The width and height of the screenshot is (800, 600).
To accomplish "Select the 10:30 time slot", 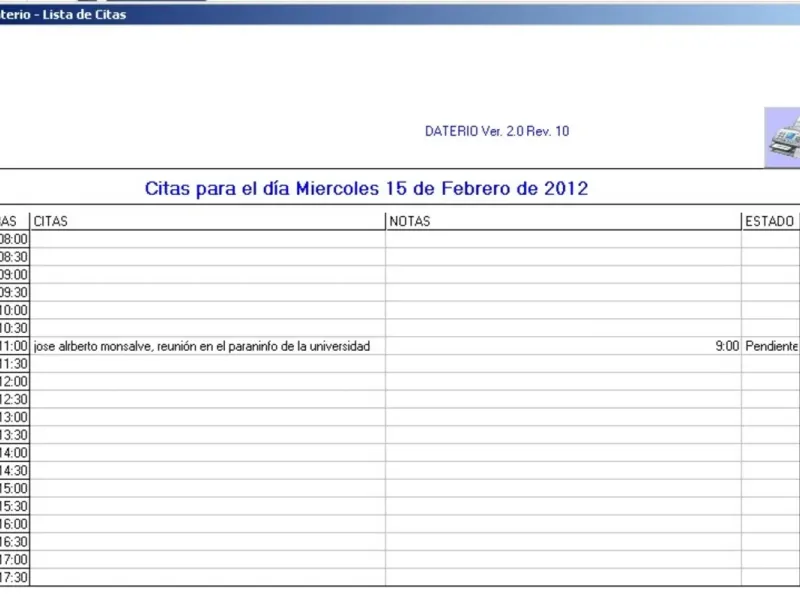I will (x=14, y=329).
